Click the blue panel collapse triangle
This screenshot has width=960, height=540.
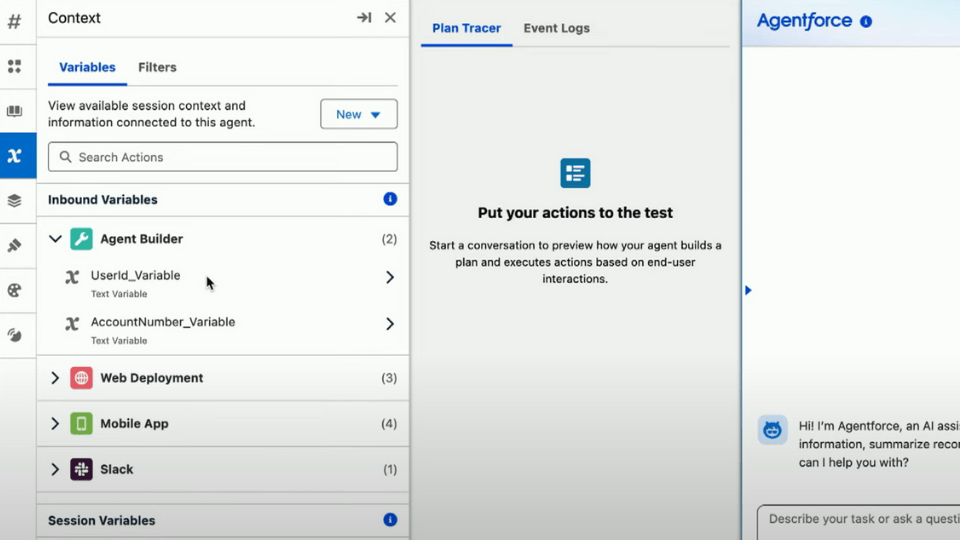click(748, 290)
